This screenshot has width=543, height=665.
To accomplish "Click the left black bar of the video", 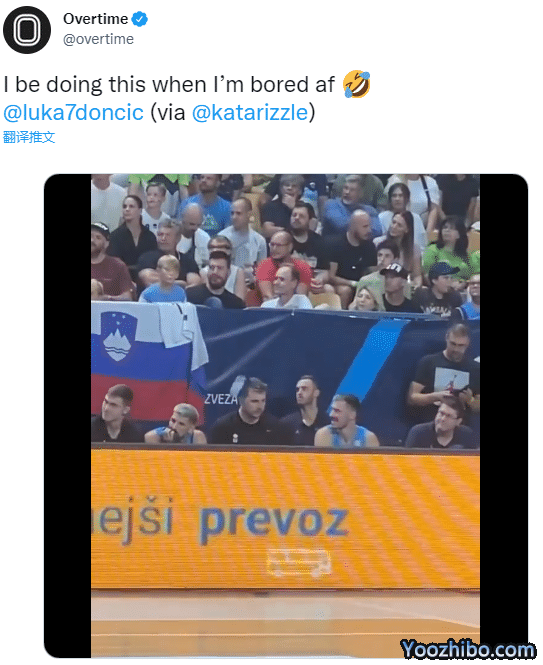I will (x=68, y=416).
